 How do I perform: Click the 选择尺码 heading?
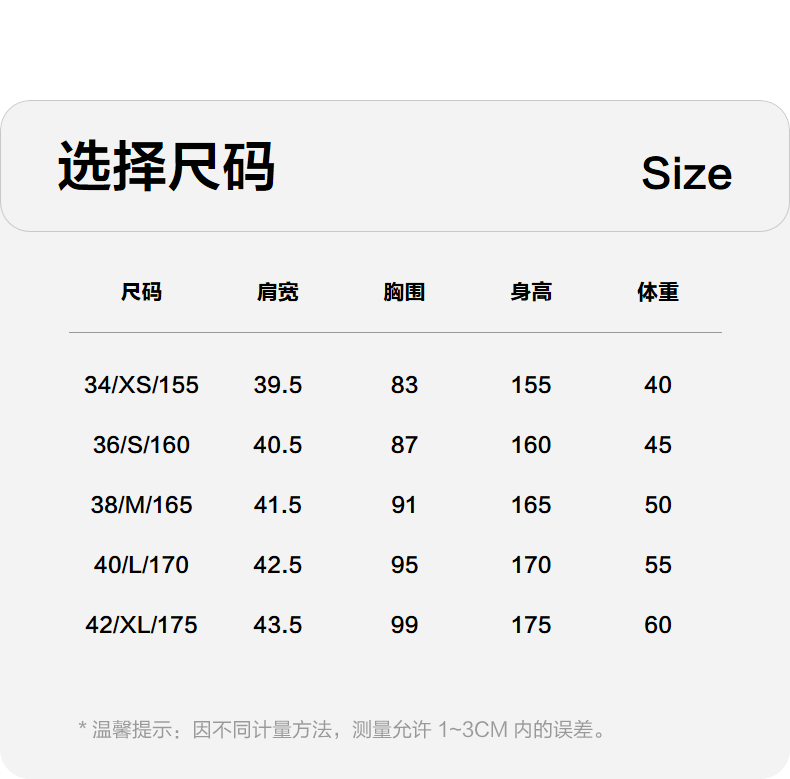166,166
